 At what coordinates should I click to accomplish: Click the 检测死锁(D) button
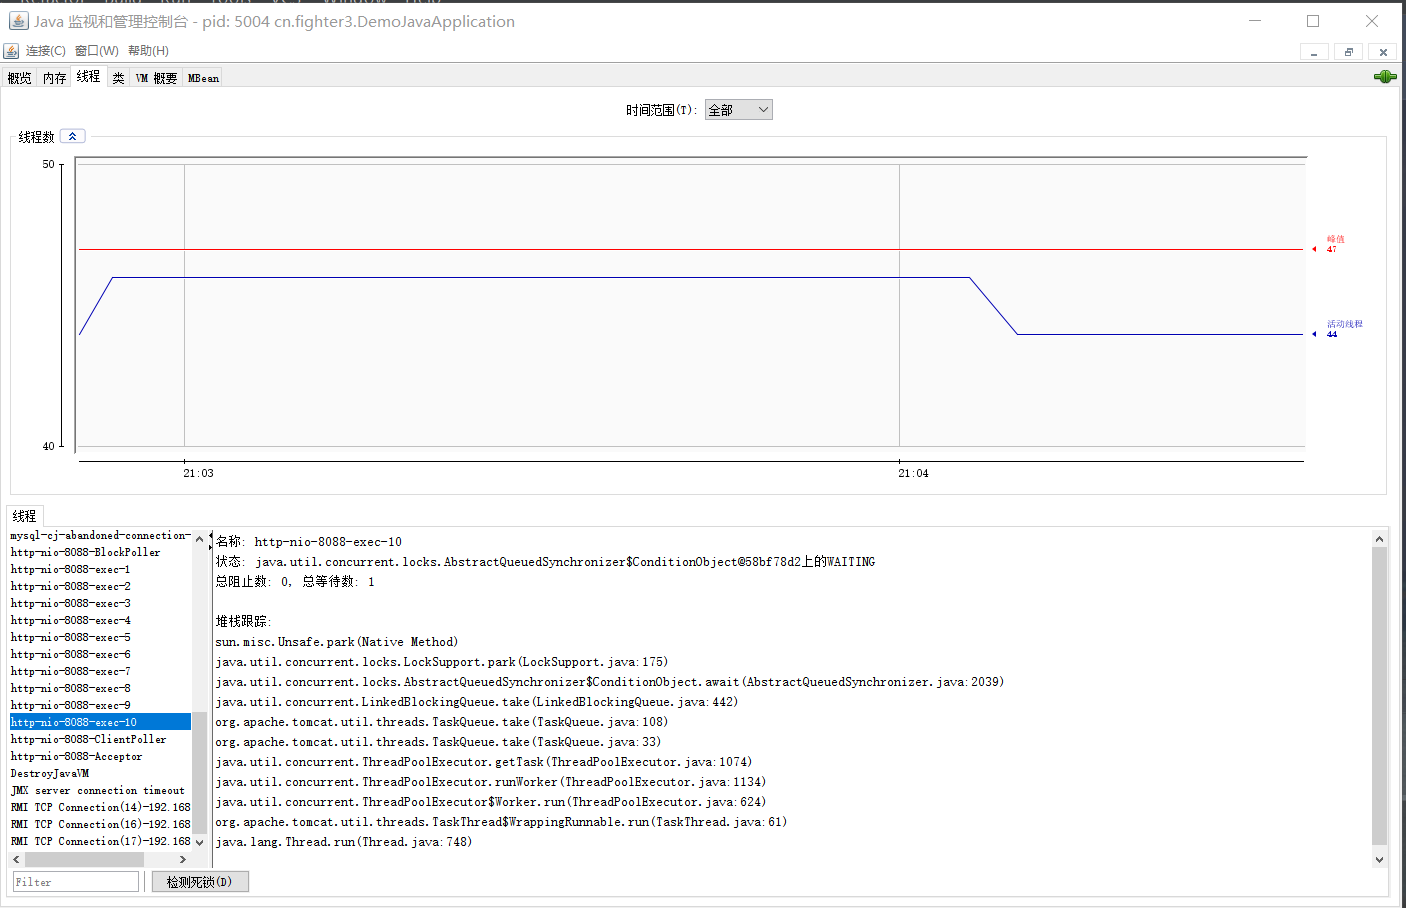199,882
